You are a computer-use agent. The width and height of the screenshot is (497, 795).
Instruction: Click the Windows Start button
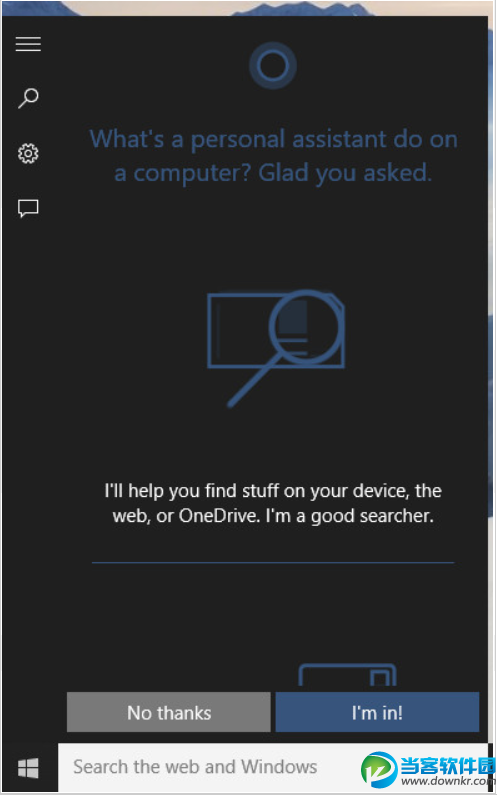coord(28,768)
